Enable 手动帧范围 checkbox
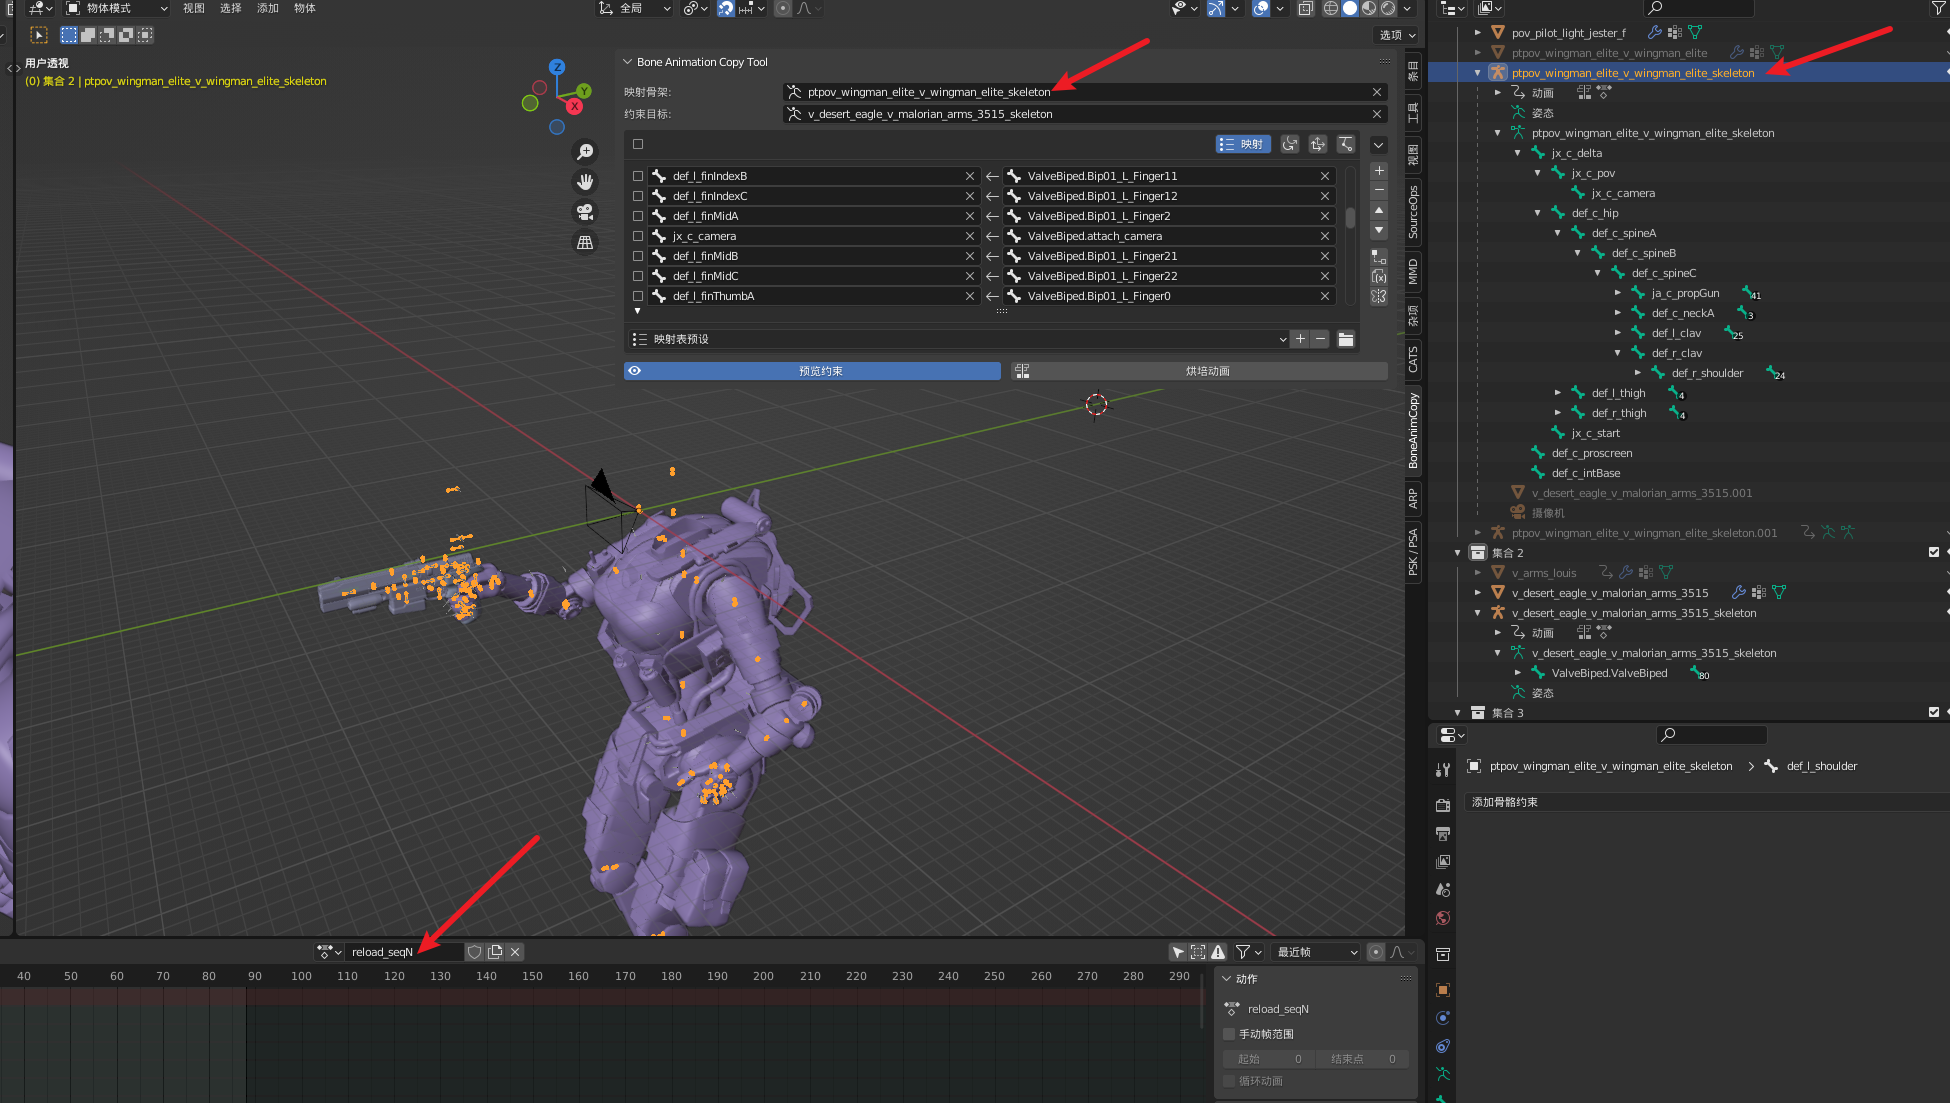Screen dimensions: 1950x1103 (1229, 1034)
